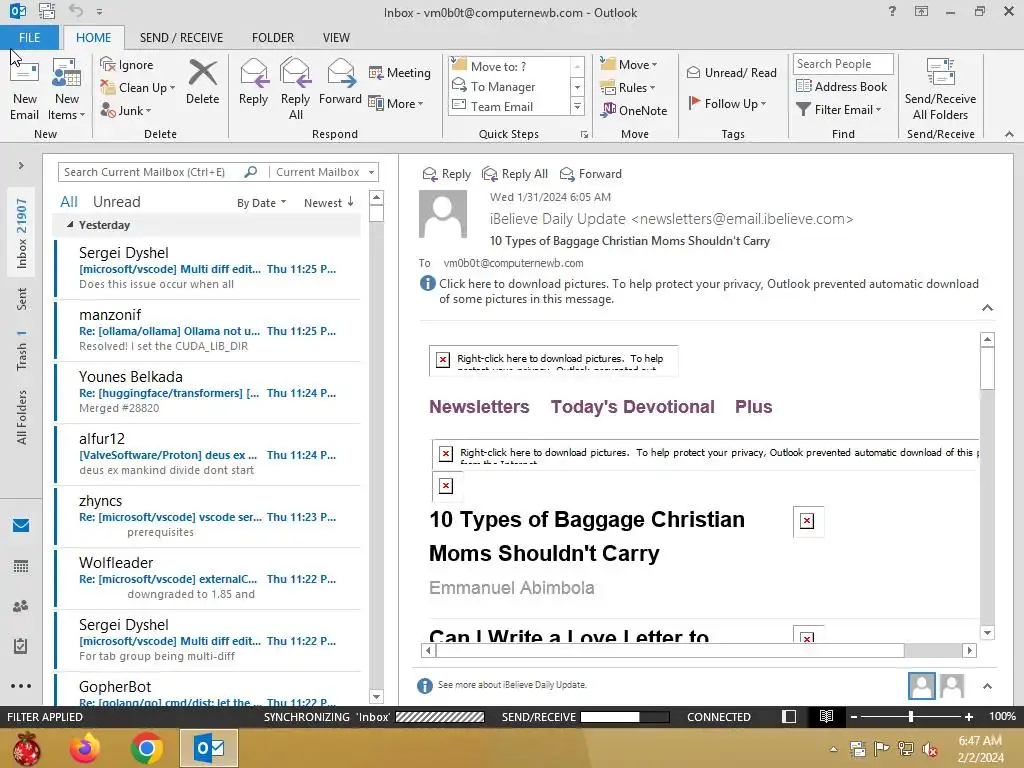Open the Rules dropdown
Screen dimensions: 1024x768
point(628,88)
